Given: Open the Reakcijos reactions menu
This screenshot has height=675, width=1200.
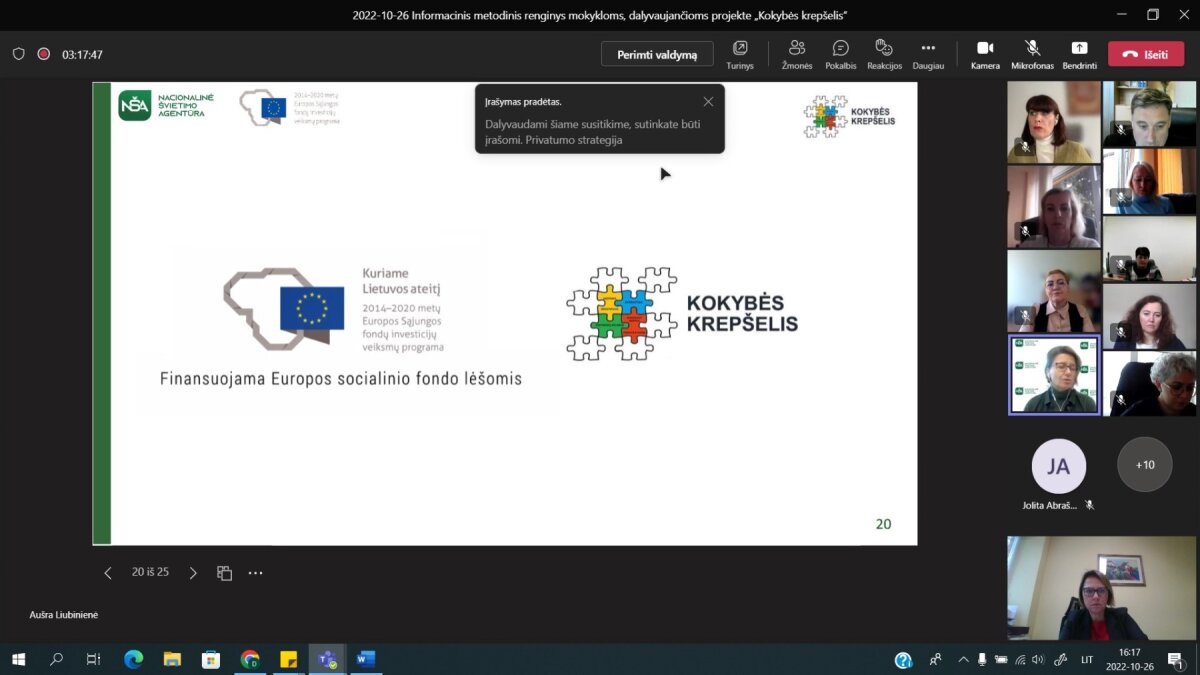Looking at the screenshot, I should click(884, 54).
